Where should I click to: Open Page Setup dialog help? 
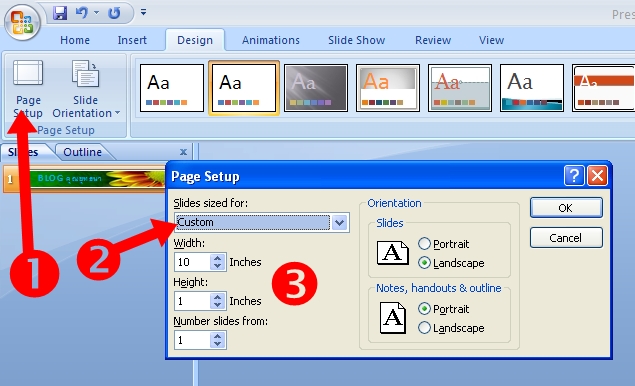[x=574, y=176]
